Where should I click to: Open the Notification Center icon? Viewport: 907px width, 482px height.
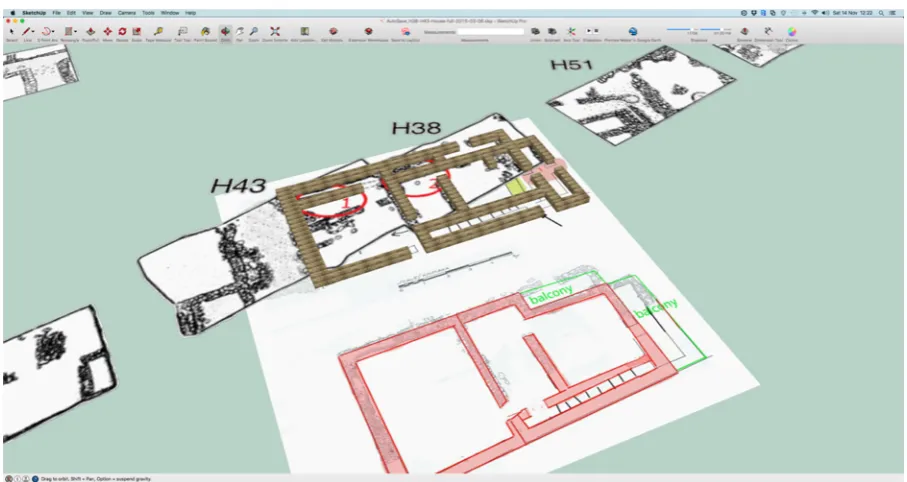[893, 13]
